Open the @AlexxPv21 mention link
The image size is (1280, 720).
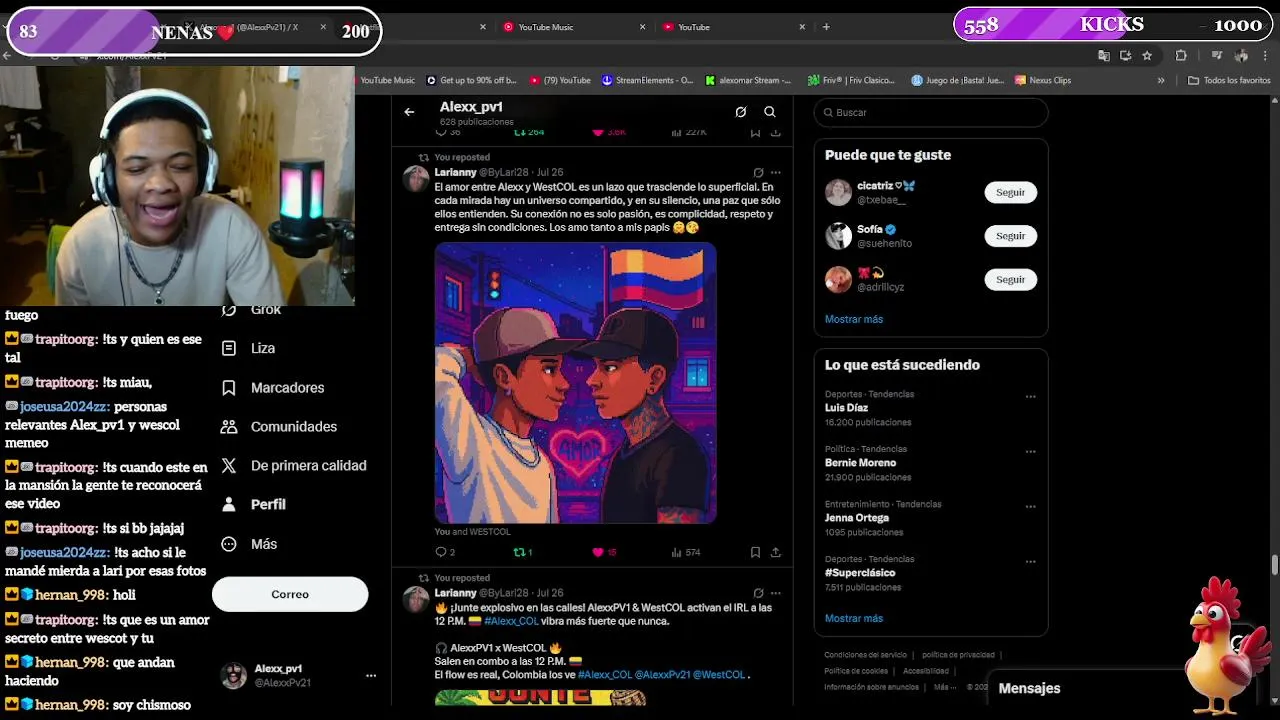(662, 675)
